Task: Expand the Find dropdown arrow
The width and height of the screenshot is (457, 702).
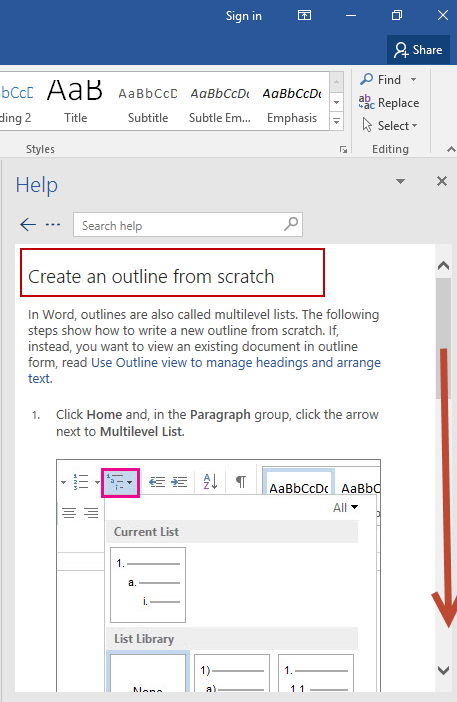Action: tap(414, 80)
